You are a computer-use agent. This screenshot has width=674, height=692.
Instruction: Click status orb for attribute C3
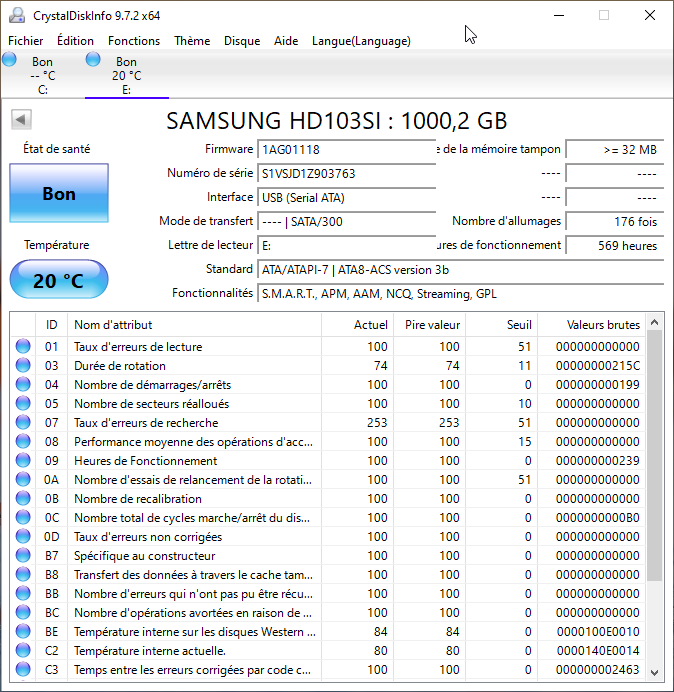pos(23,669)
